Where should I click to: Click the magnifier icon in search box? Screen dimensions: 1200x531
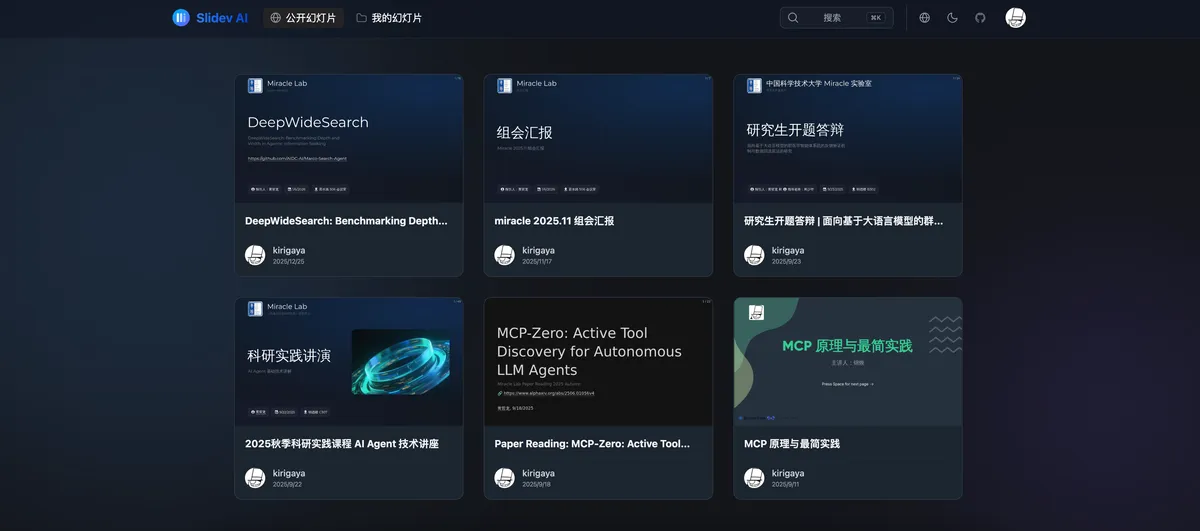(x=793, y=17)
